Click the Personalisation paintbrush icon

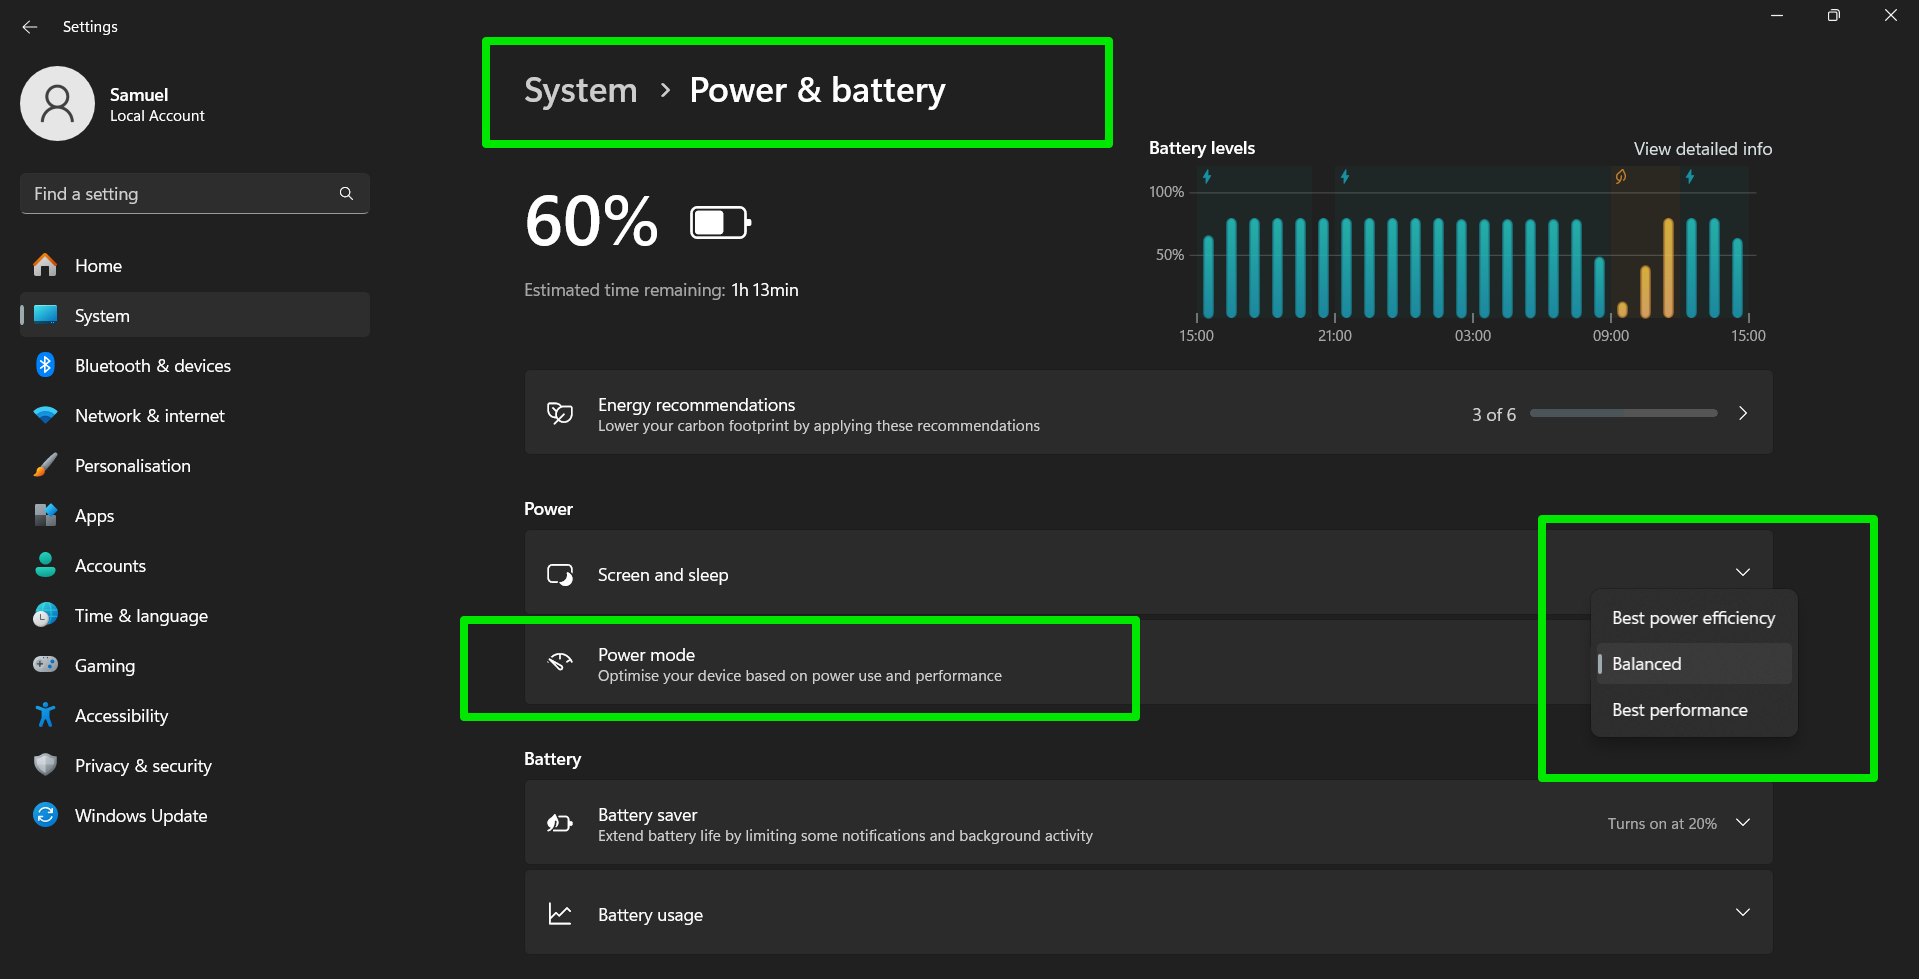(45, 465)
